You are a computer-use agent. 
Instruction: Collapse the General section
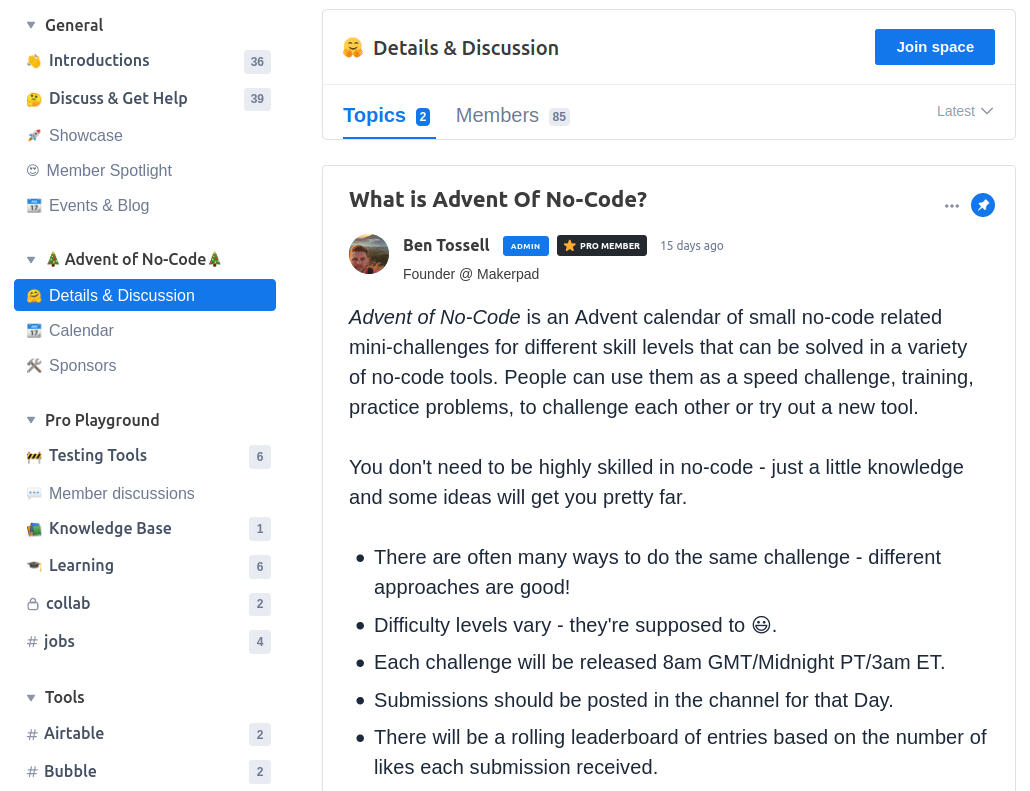tap(31, 25)
